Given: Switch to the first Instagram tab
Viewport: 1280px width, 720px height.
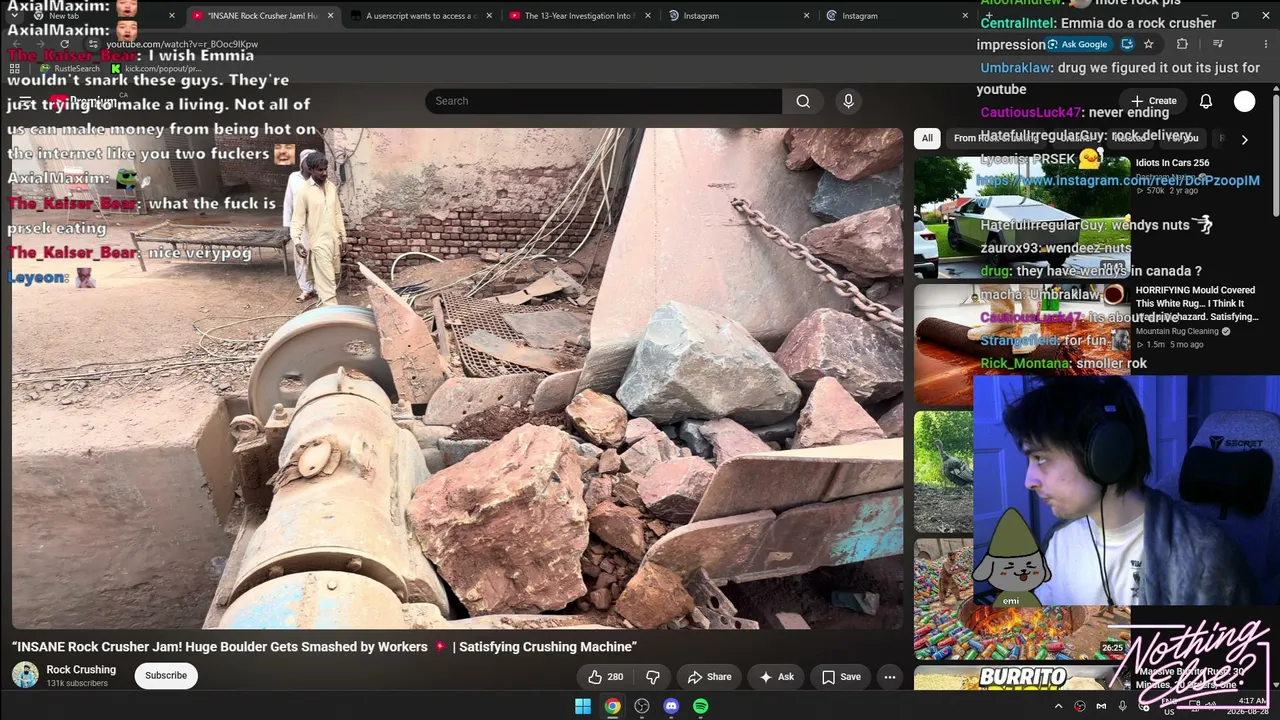Looking at the screenshot, I should [738, 16].
